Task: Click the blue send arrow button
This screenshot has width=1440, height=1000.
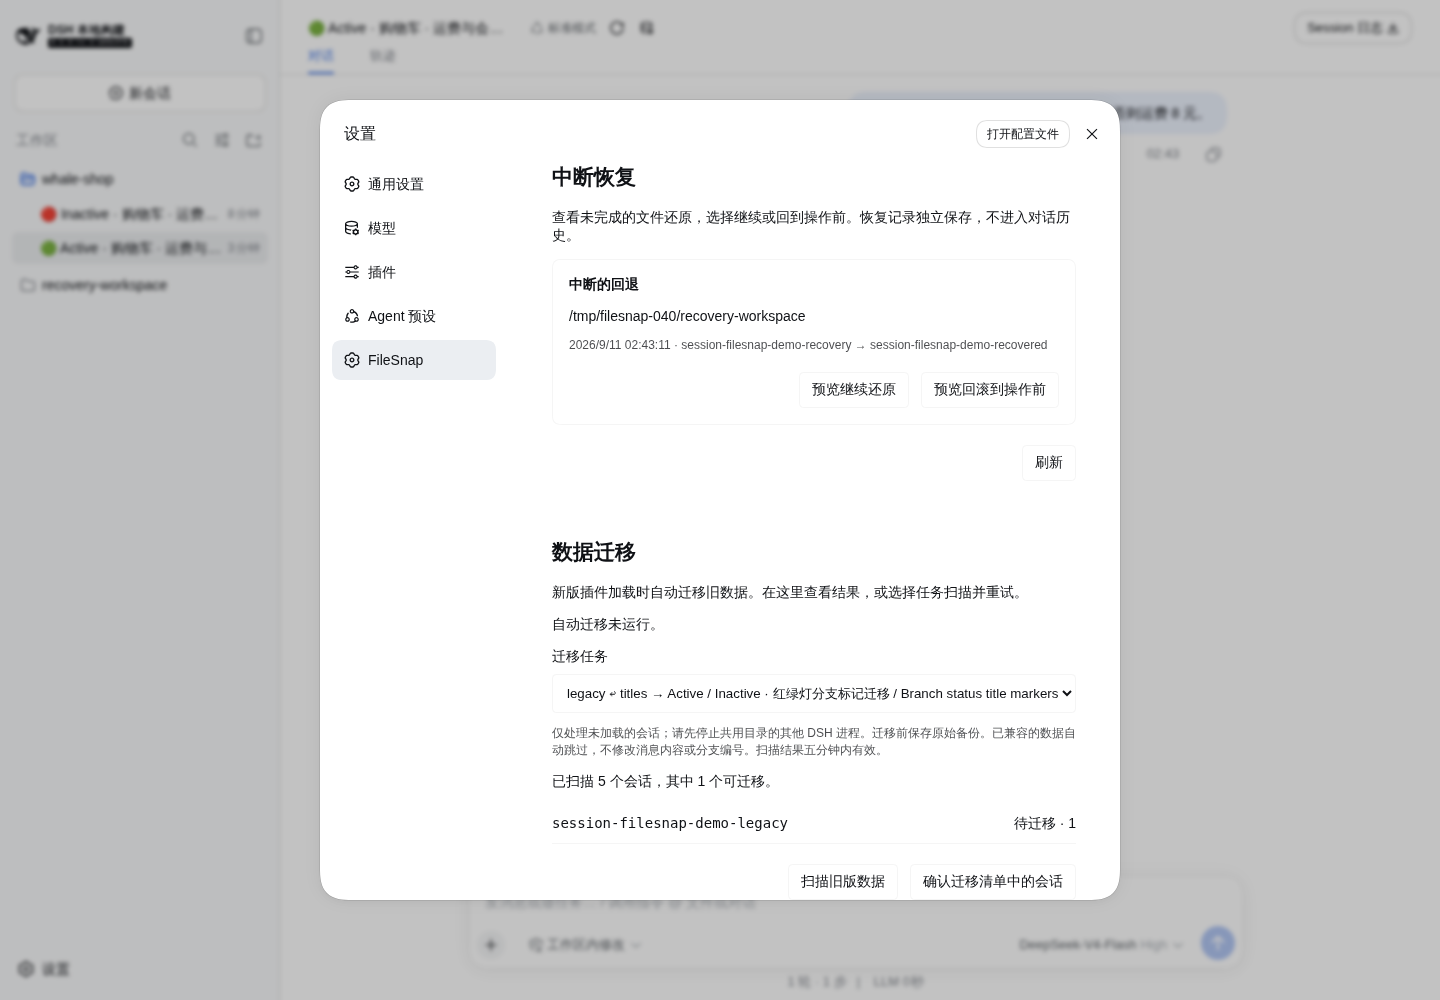Action: [x=1217, y=942]
